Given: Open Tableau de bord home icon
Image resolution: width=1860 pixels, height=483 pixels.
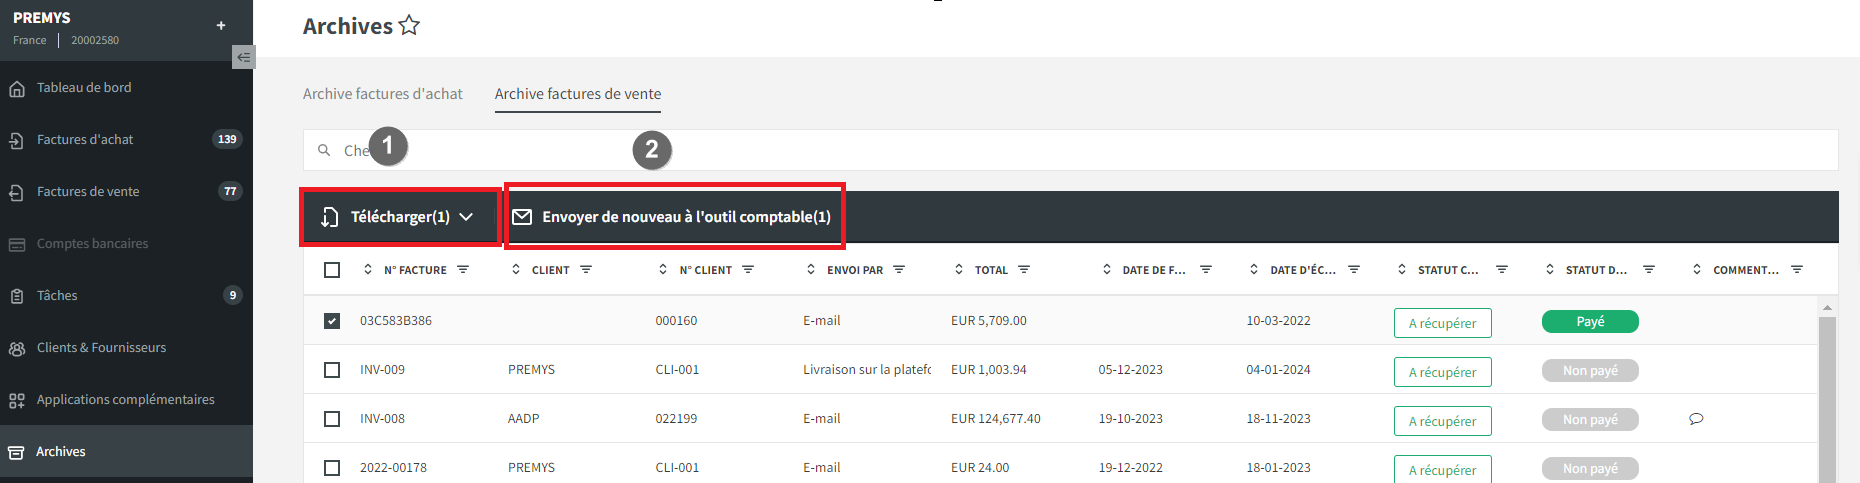Looking at the screenshot, I should click(x=17, y=88).
